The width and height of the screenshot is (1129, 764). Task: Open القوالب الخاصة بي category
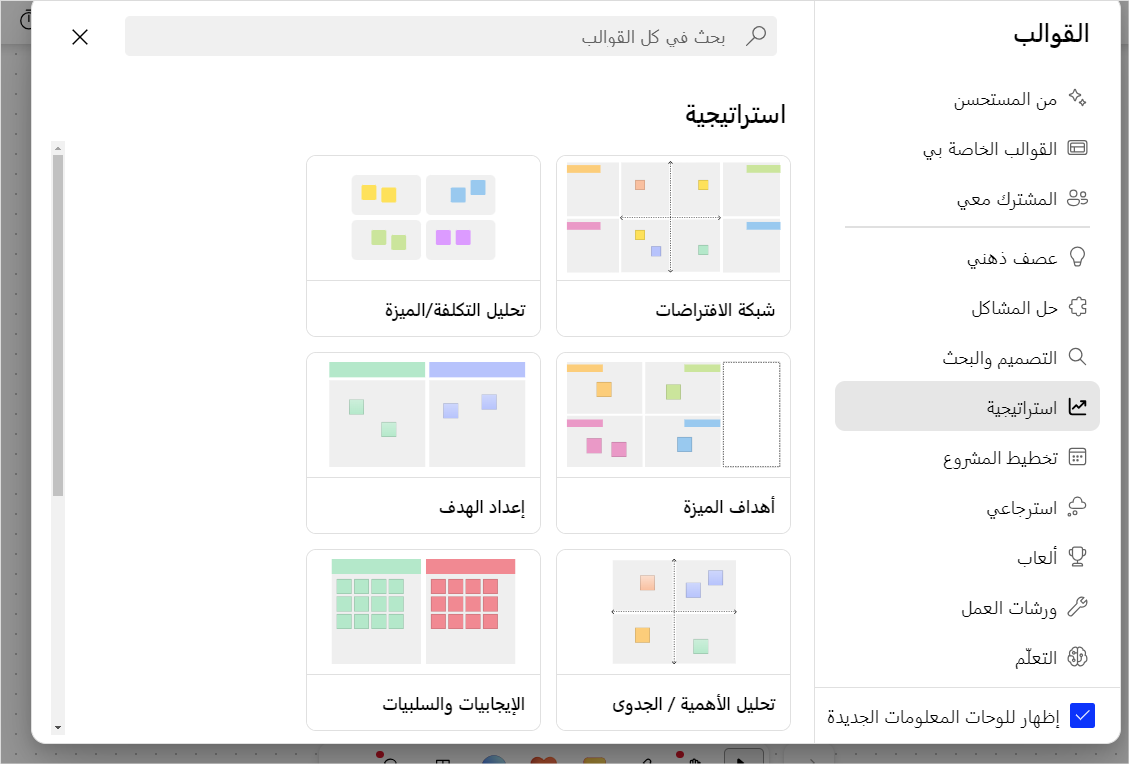coord(967,148)
